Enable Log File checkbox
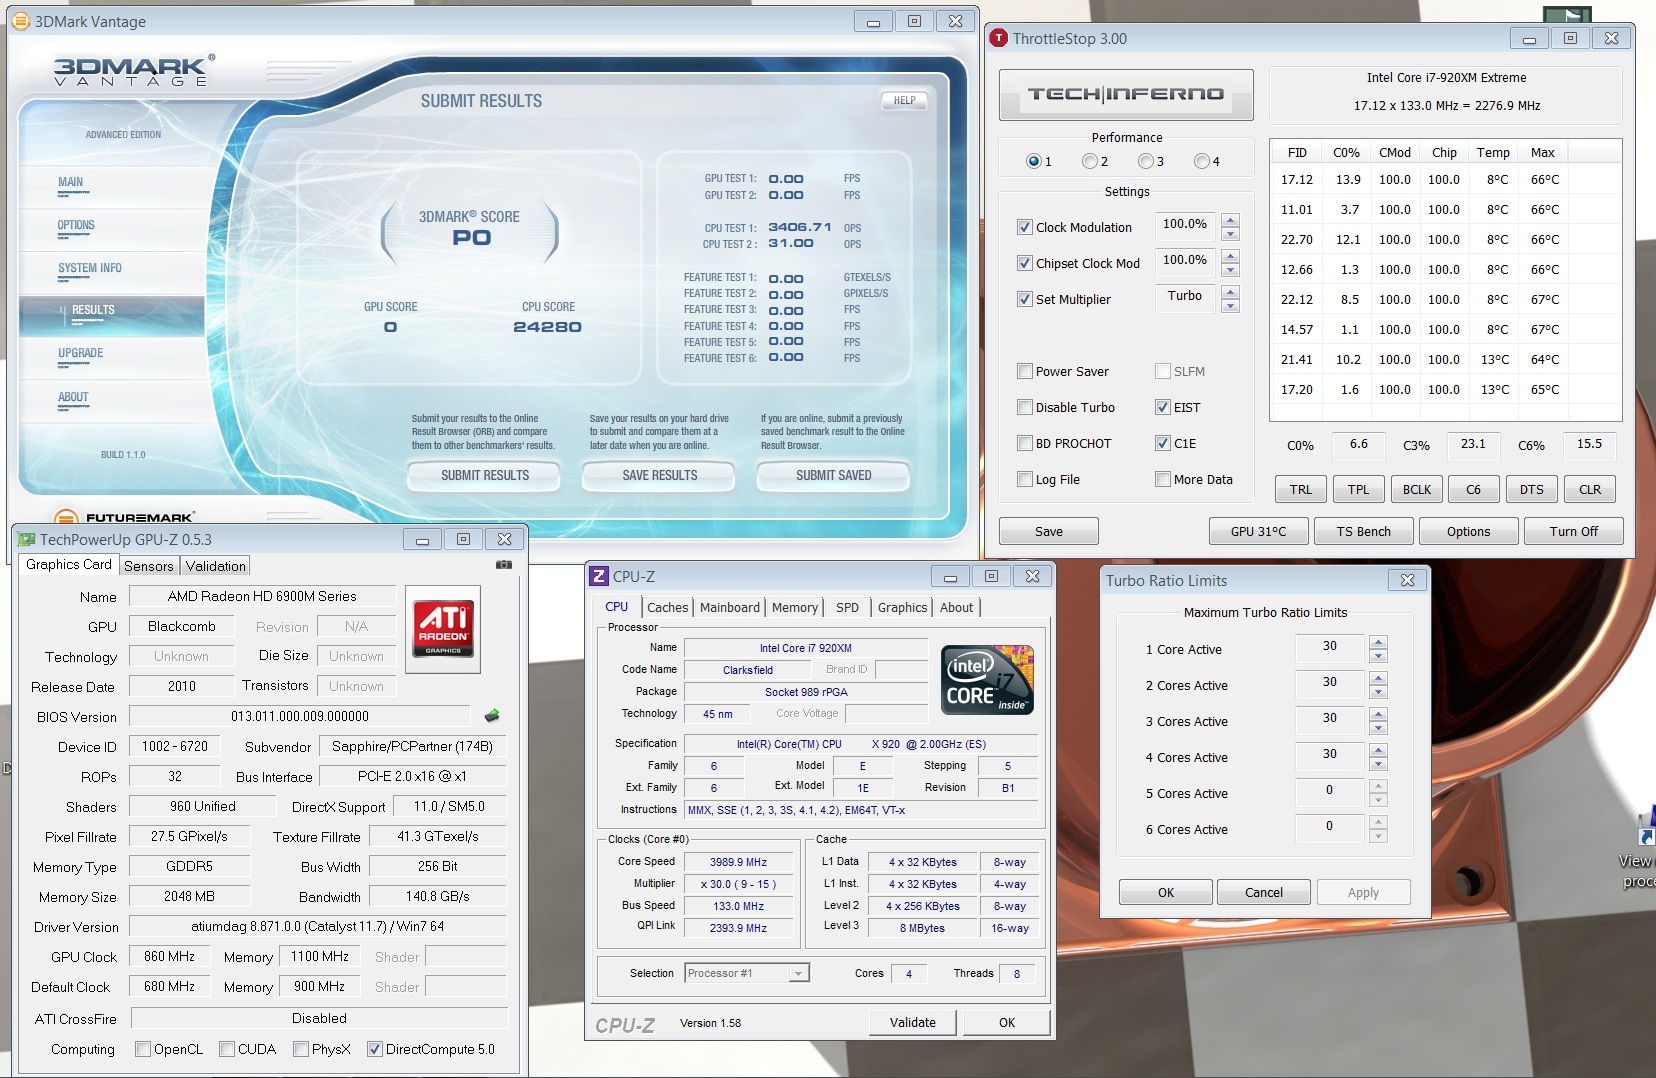 click(x=1024, y=479)
